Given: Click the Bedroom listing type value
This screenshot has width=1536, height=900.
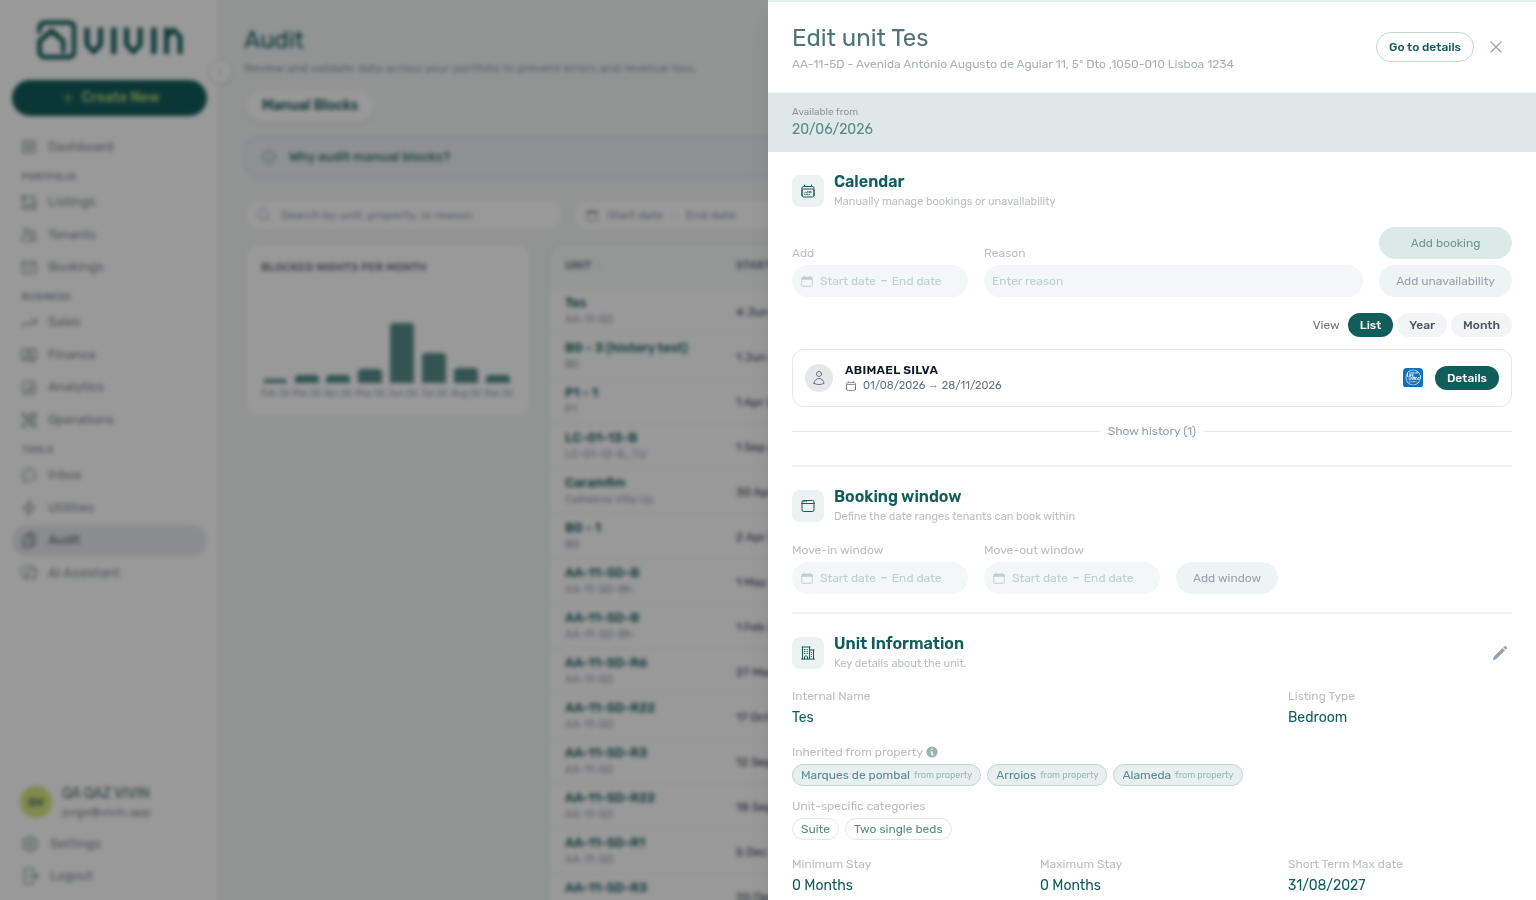Looking at the screenshot, I should point(1317,717).
